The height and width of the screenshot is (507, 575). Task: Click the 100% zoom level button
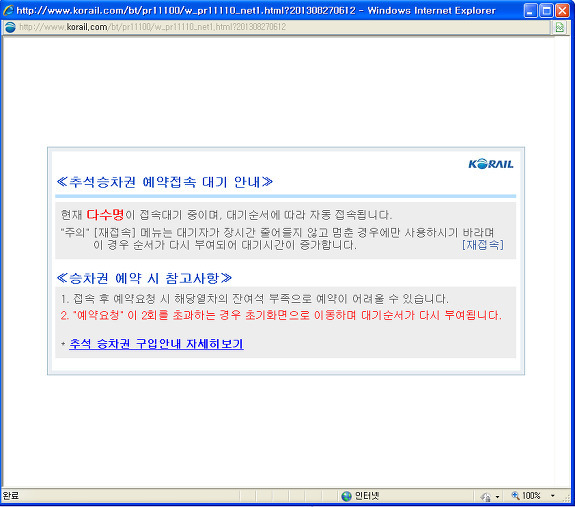pos(531,496)
